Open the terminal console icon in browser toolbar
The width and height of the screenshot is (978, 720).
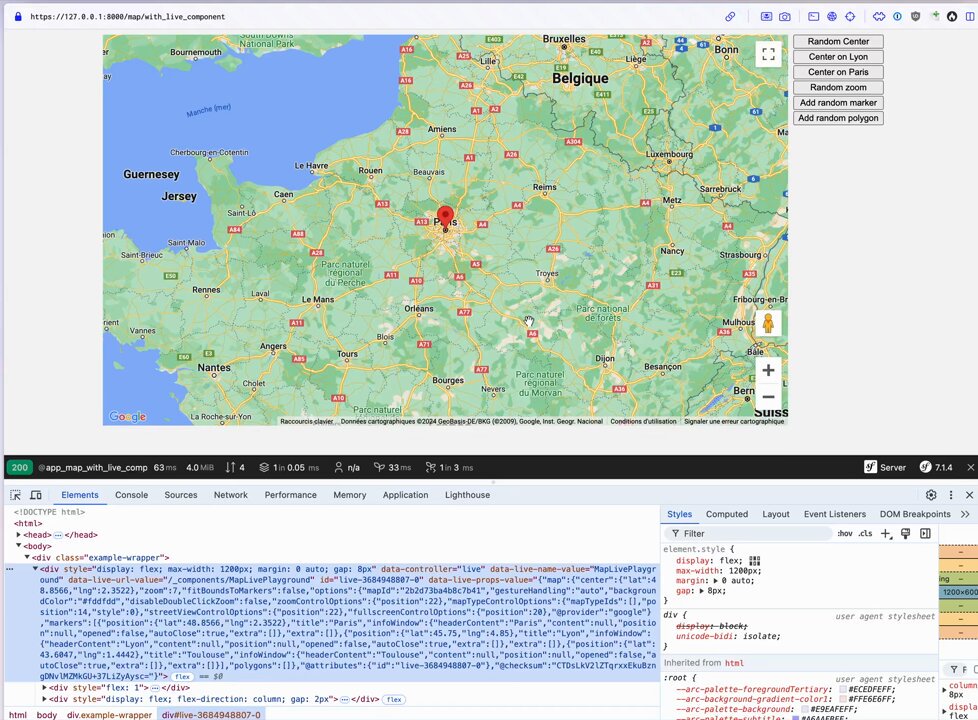813,17
